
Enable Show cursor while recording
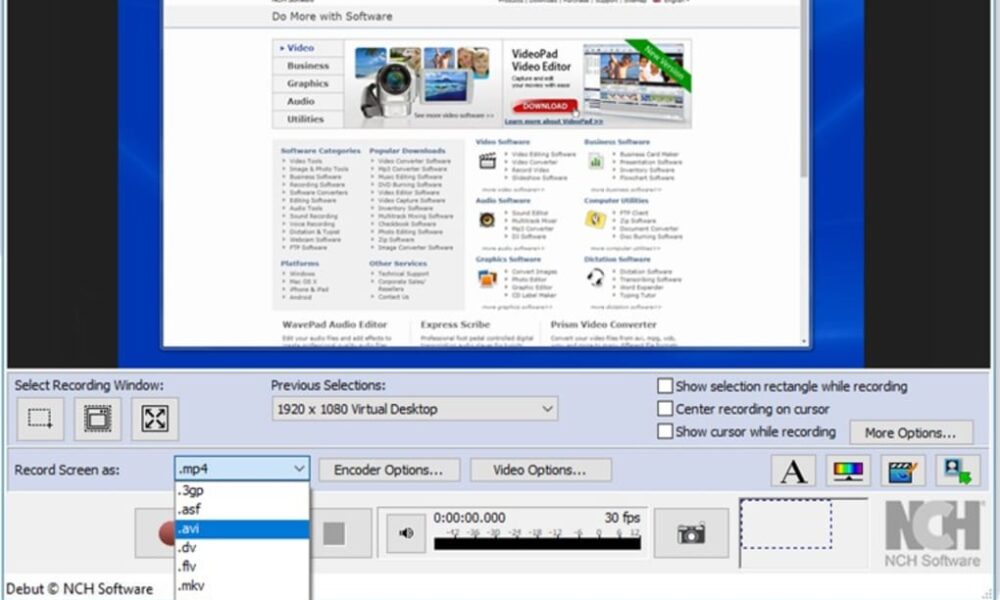click(665, 432)
